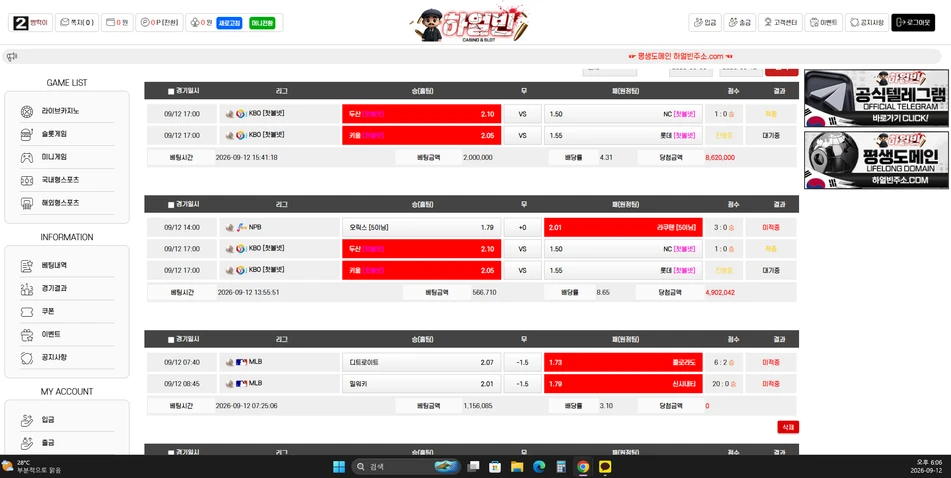Image resolution: width=951 pixels, height=478 pixels.
Task: Select the MLB bet slip's header checkbox
Action: pyautogui.click(x=171, y=339)
